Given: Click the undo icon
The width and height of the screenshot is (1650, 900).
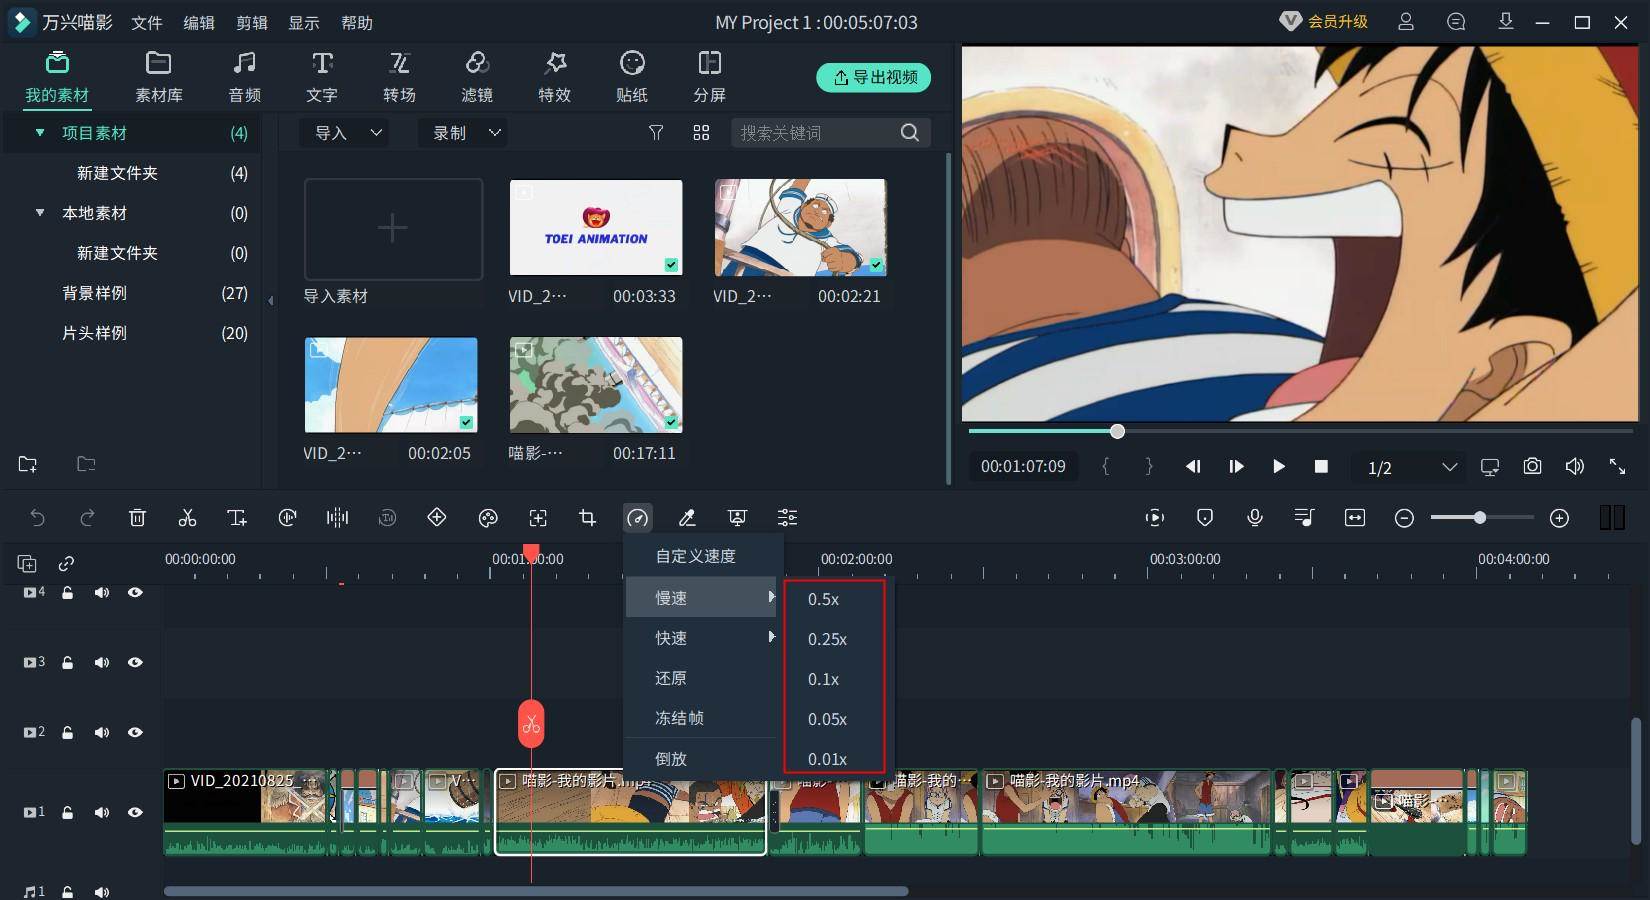Looking at the screenshot, I should point(37,517).
